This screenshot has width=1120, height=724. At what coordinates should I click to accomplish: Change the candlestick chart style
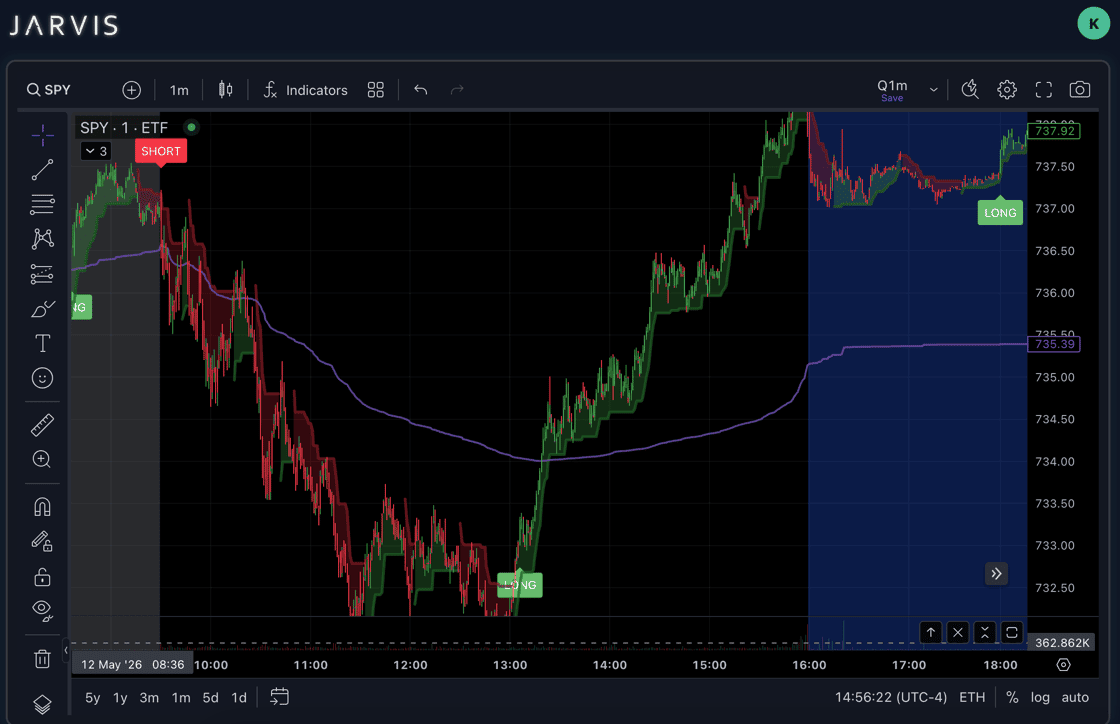point(226,90)
